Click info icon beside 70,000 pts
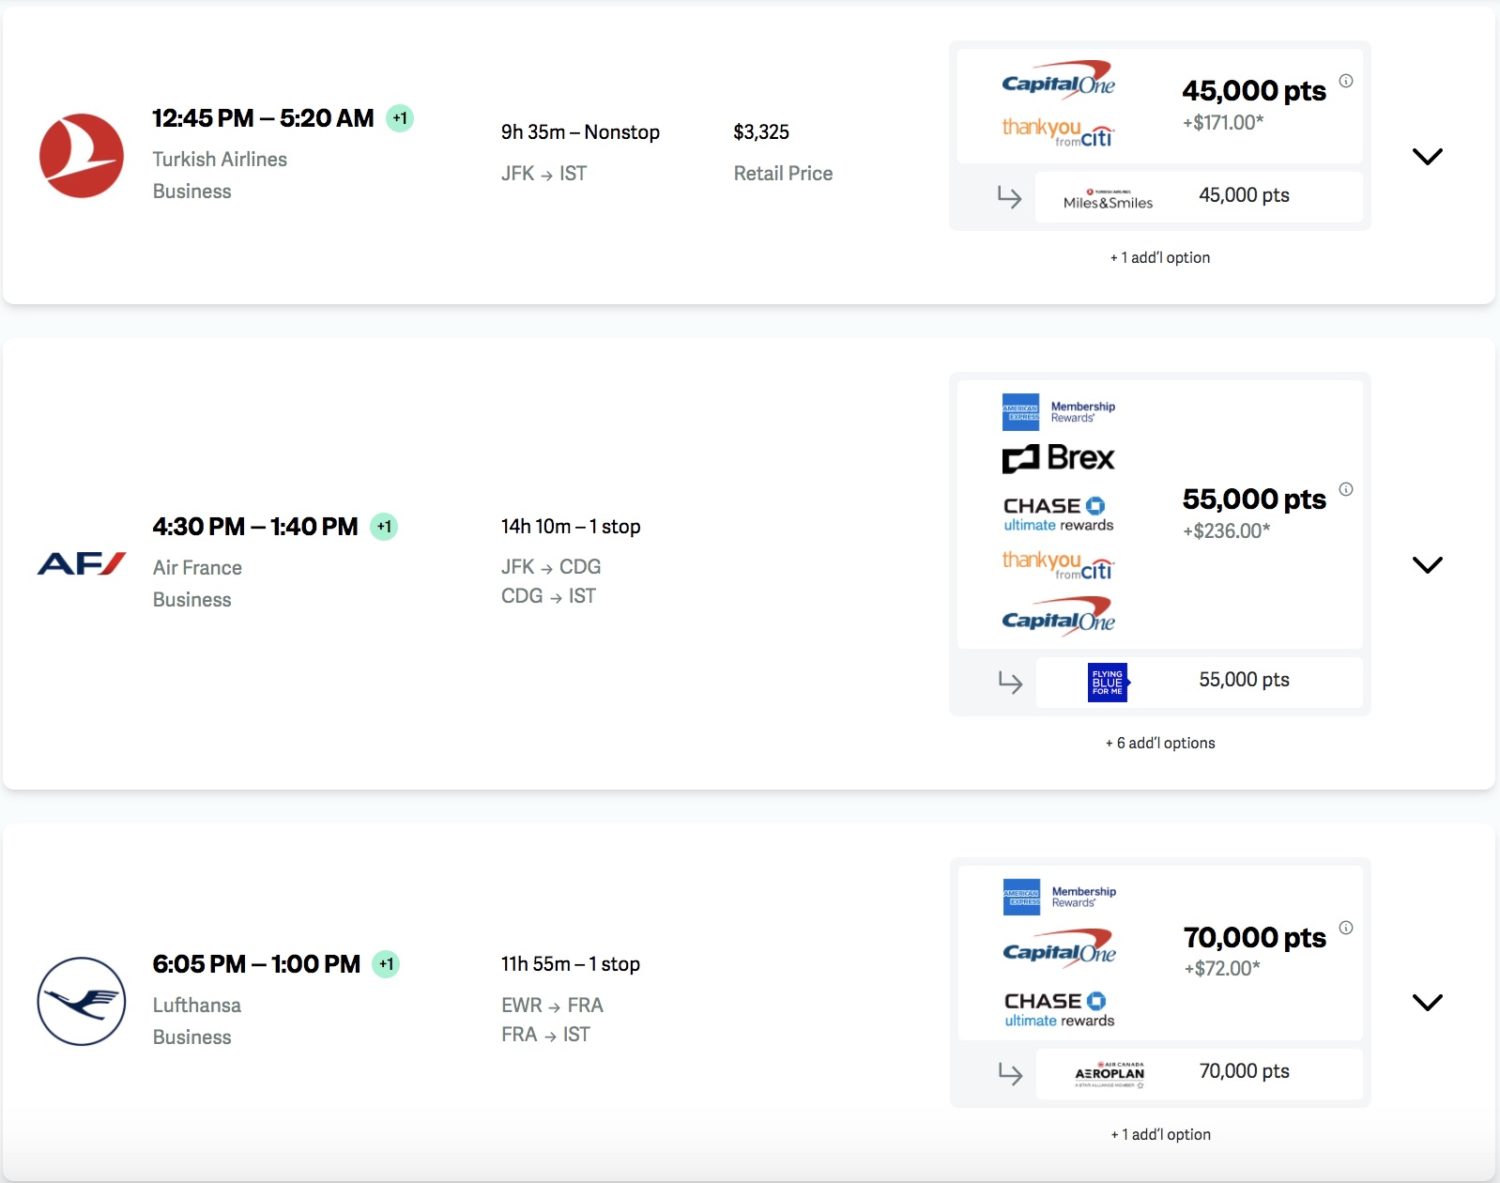The width and height of the screenshot is (1500, 1183). click(1346, 927)
